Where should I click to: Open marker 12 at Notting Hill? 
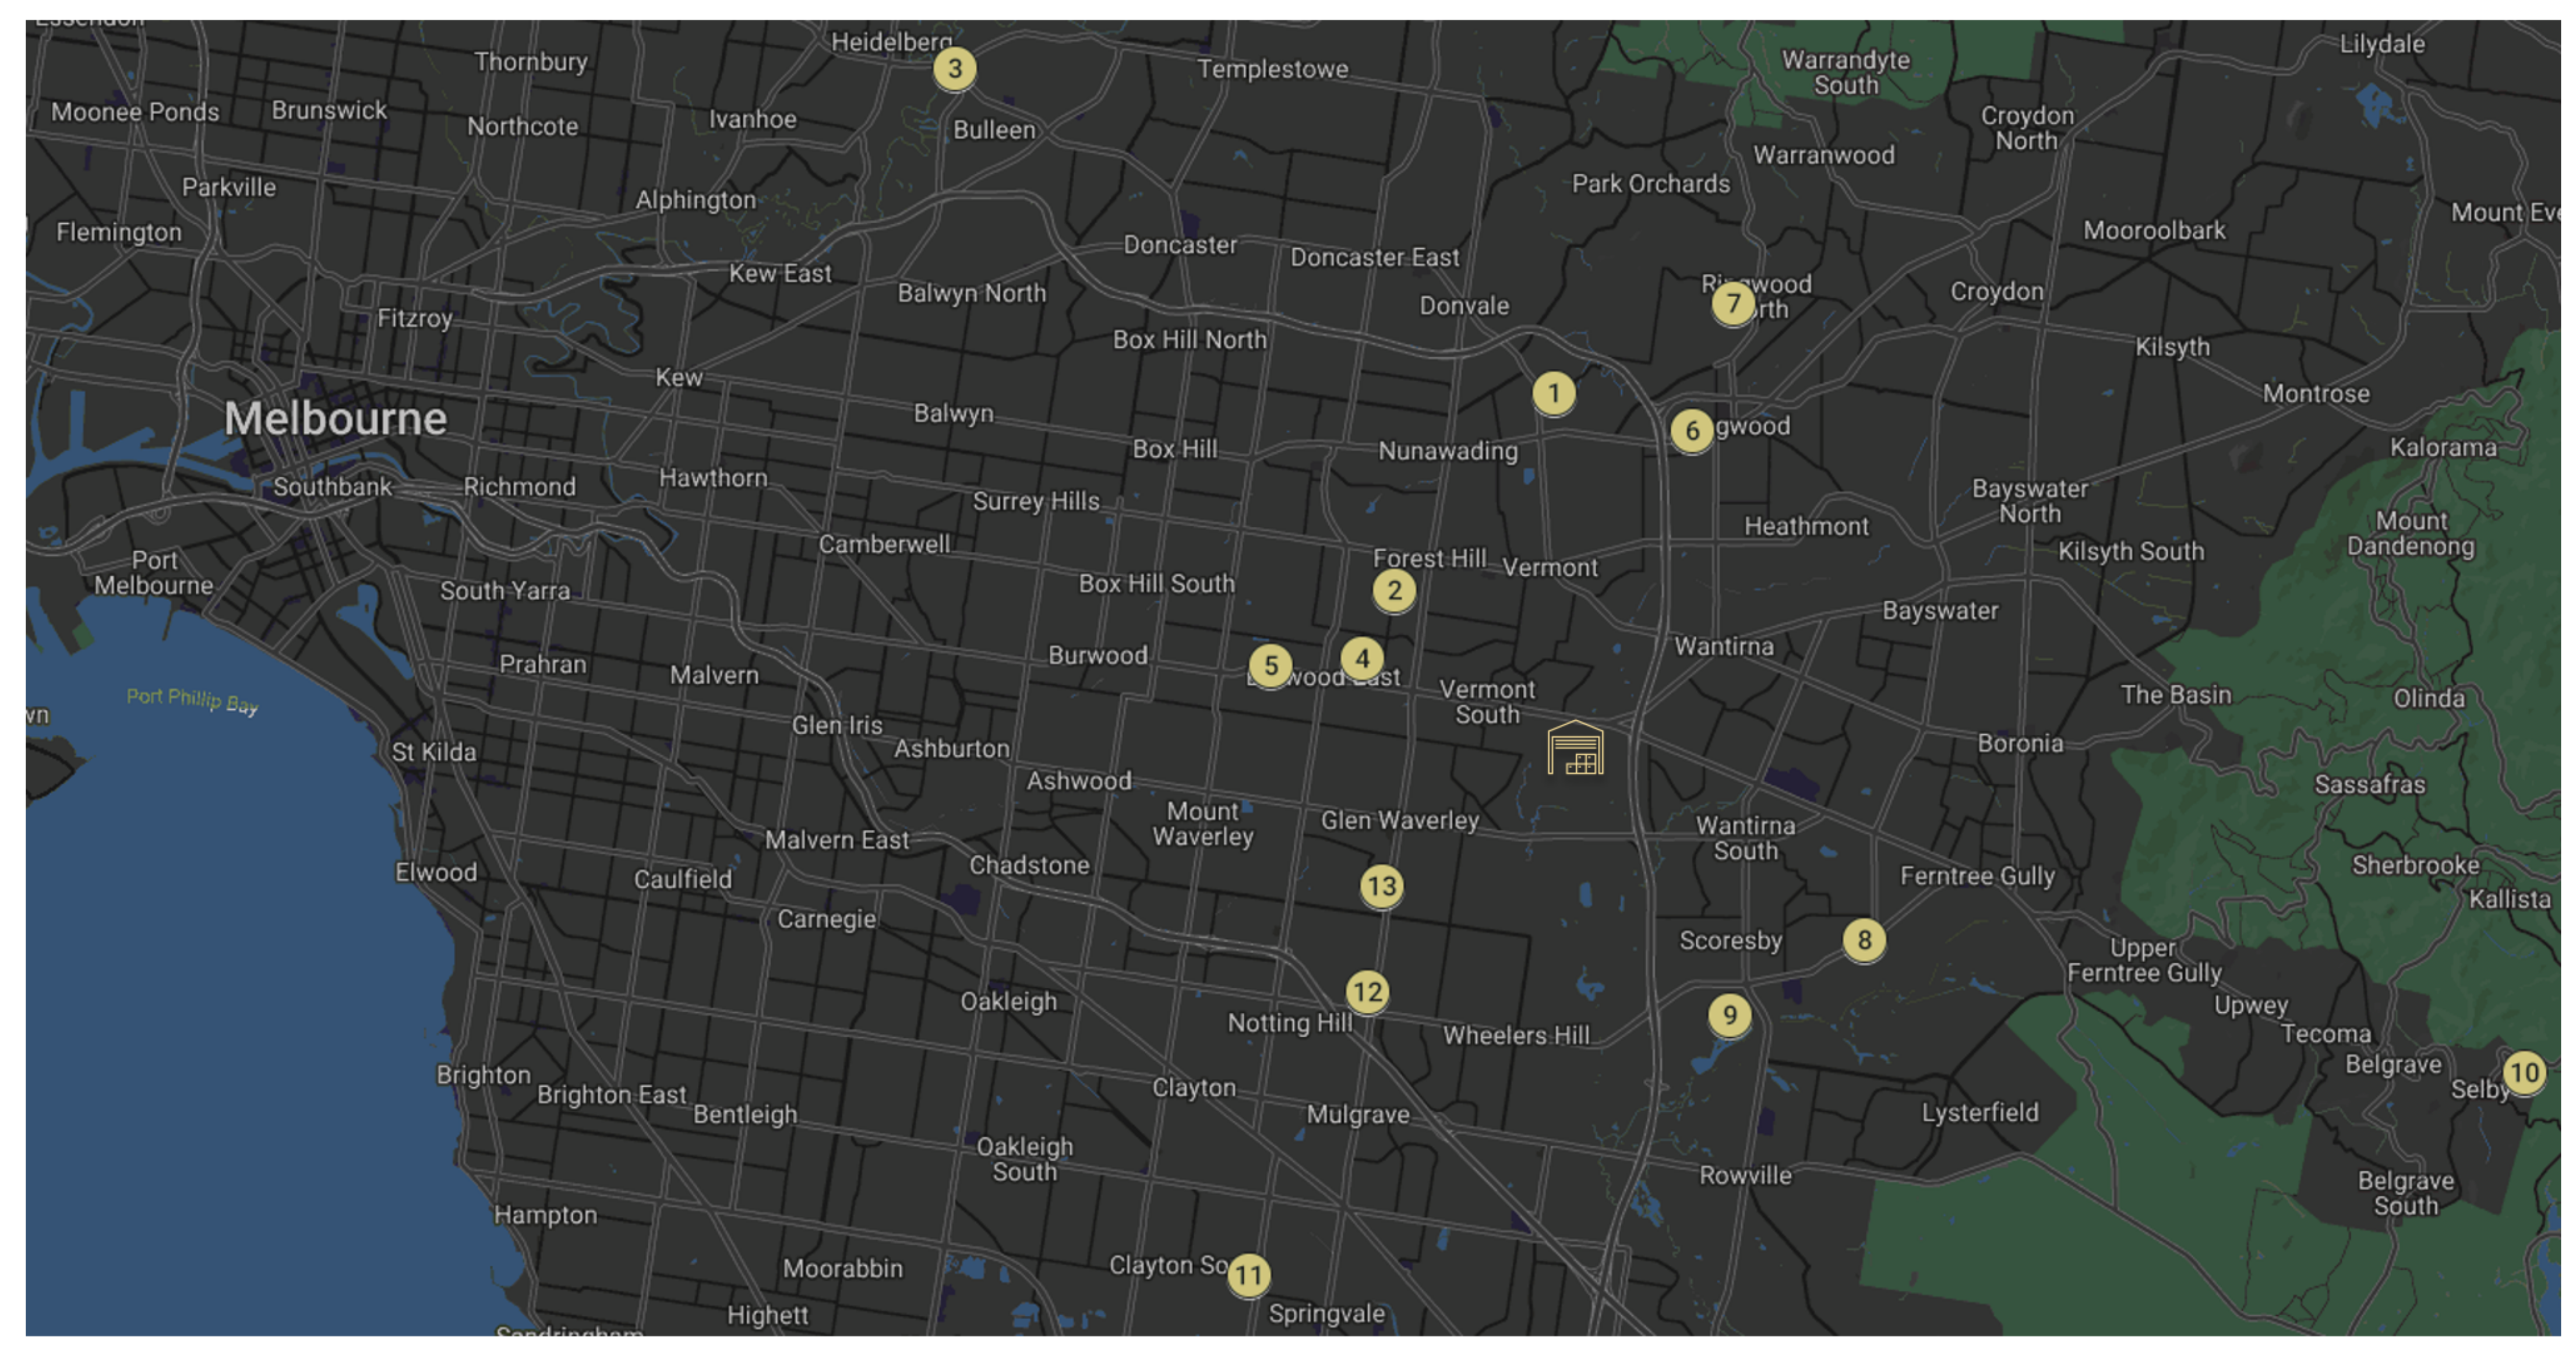click(1367, 992)
